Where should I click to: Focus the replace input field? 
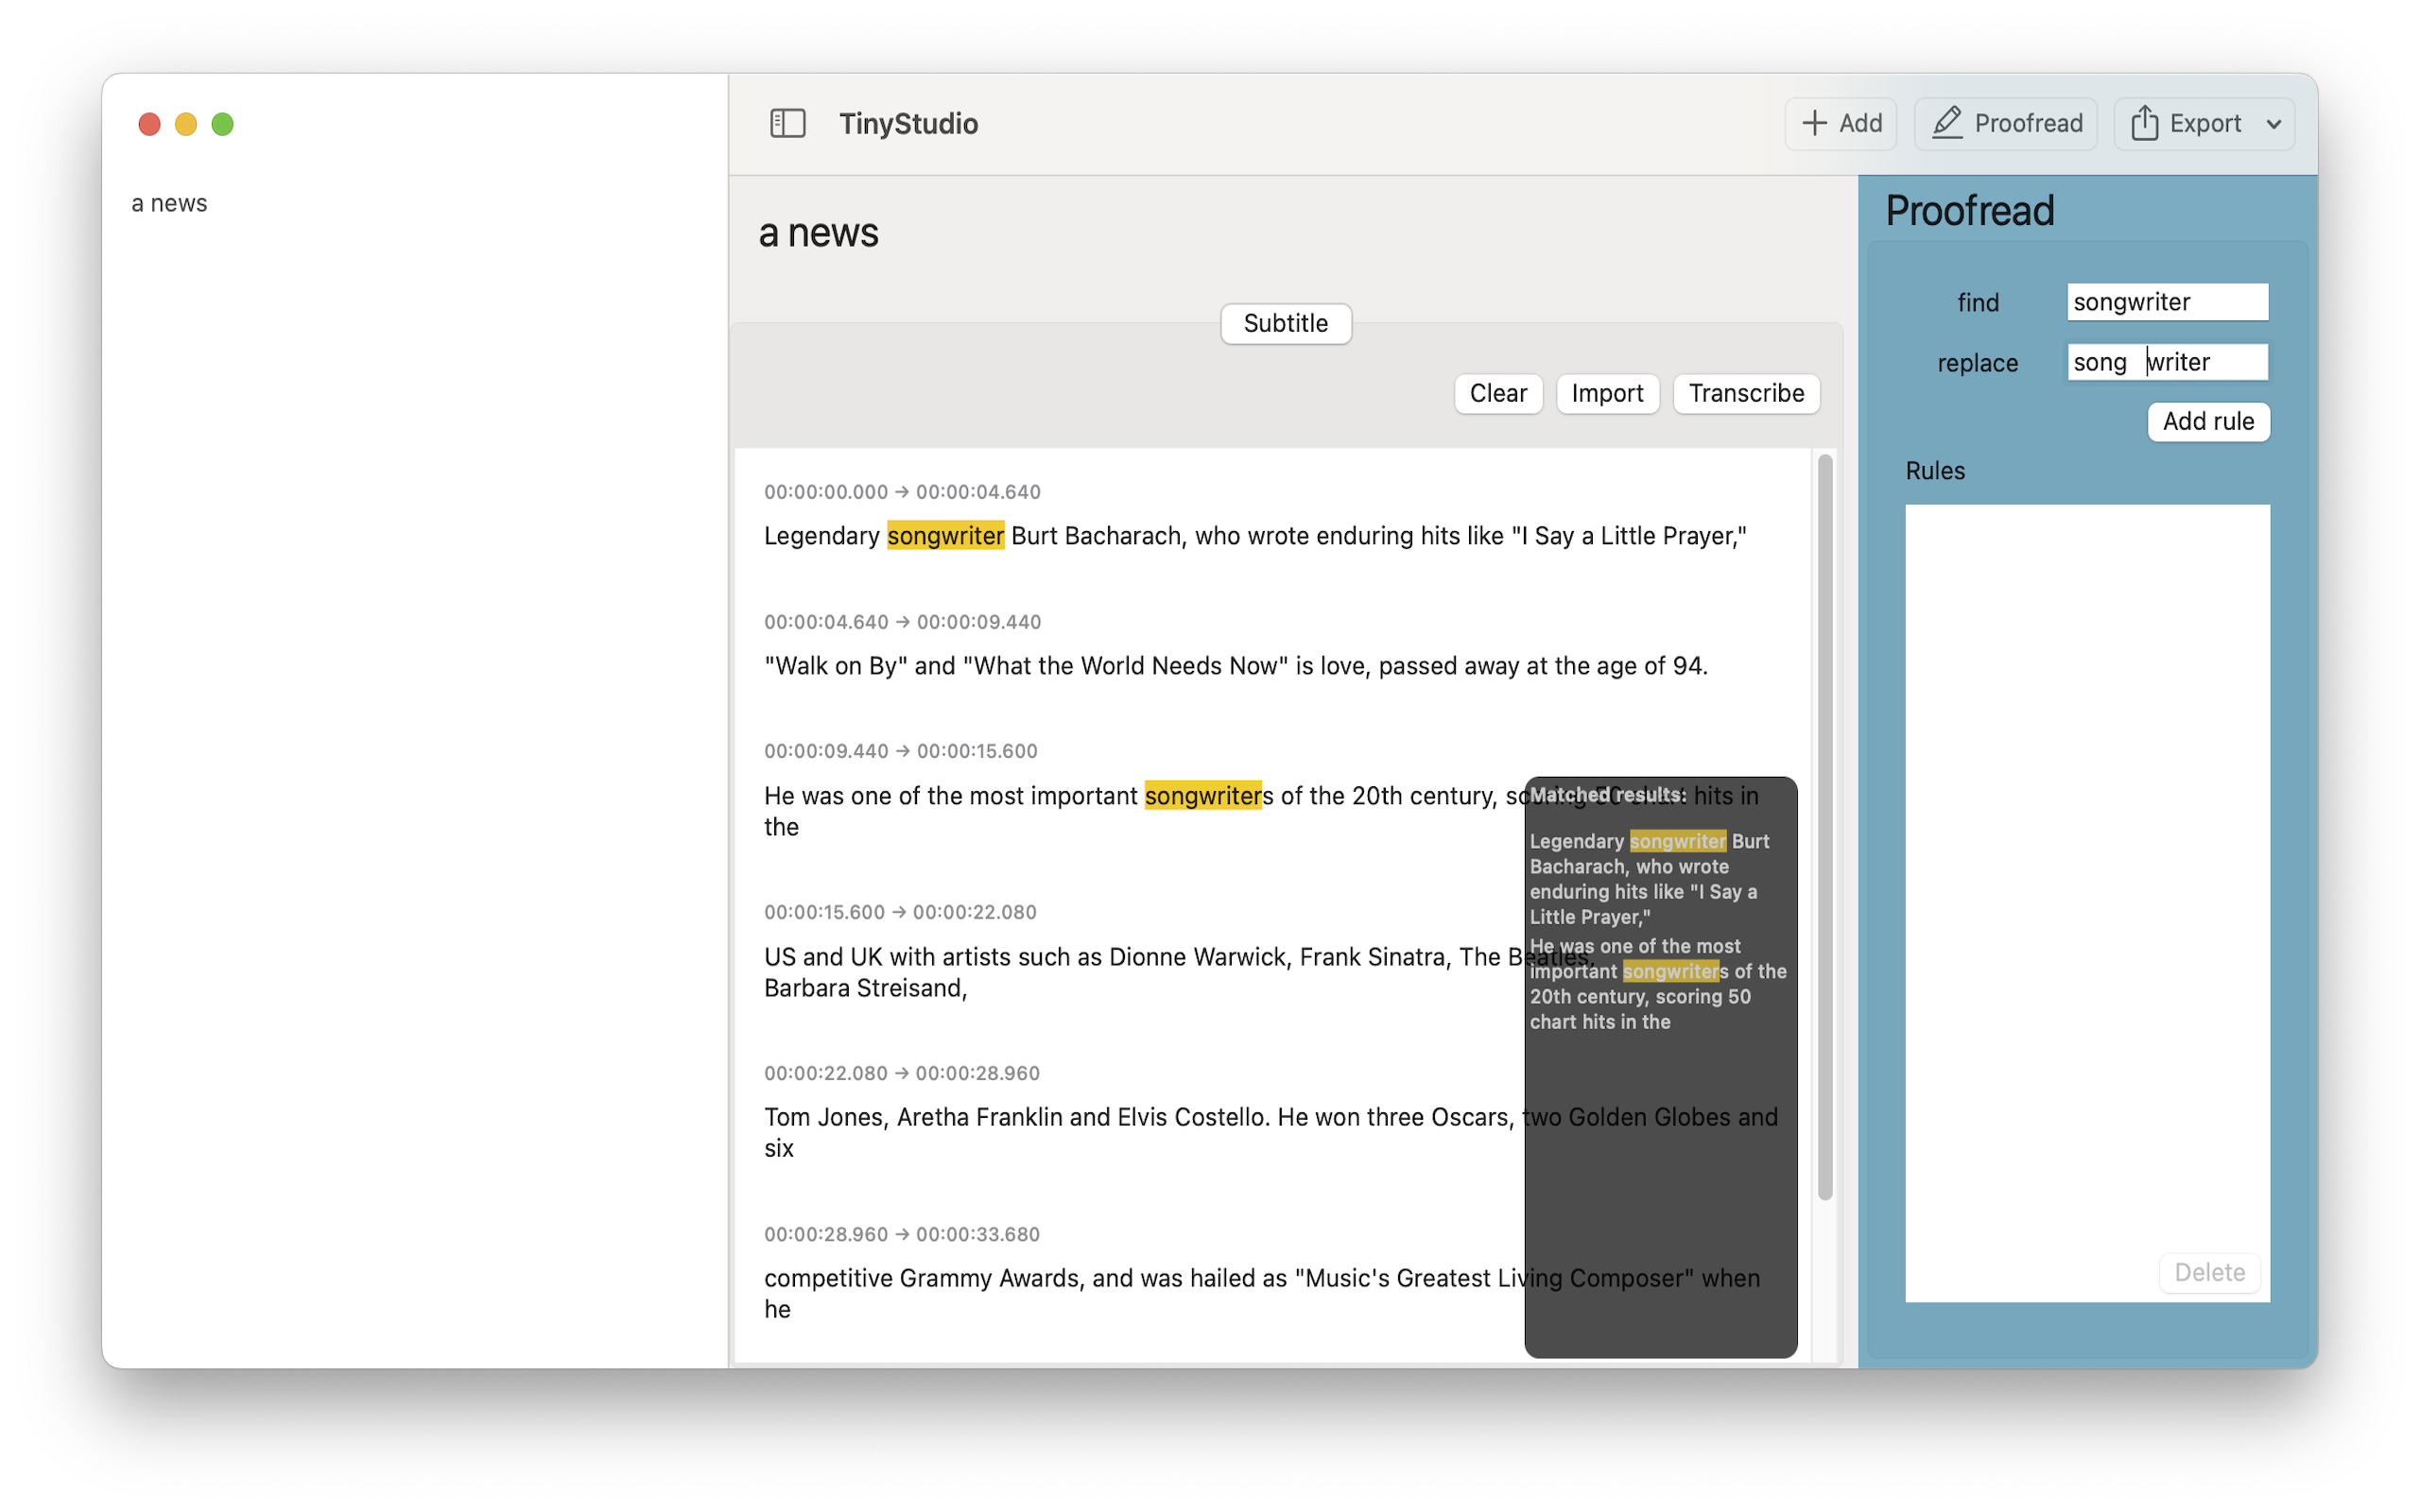[2166, 362]
